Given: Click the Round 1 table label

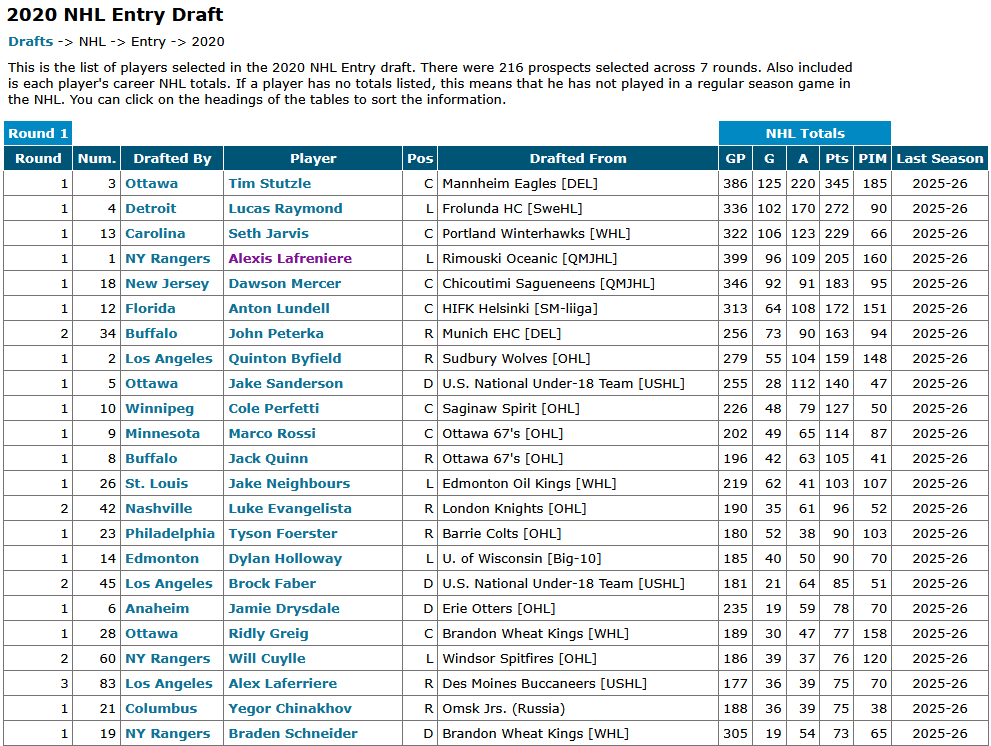Looking at the screenshot, I should pos(38,133).
